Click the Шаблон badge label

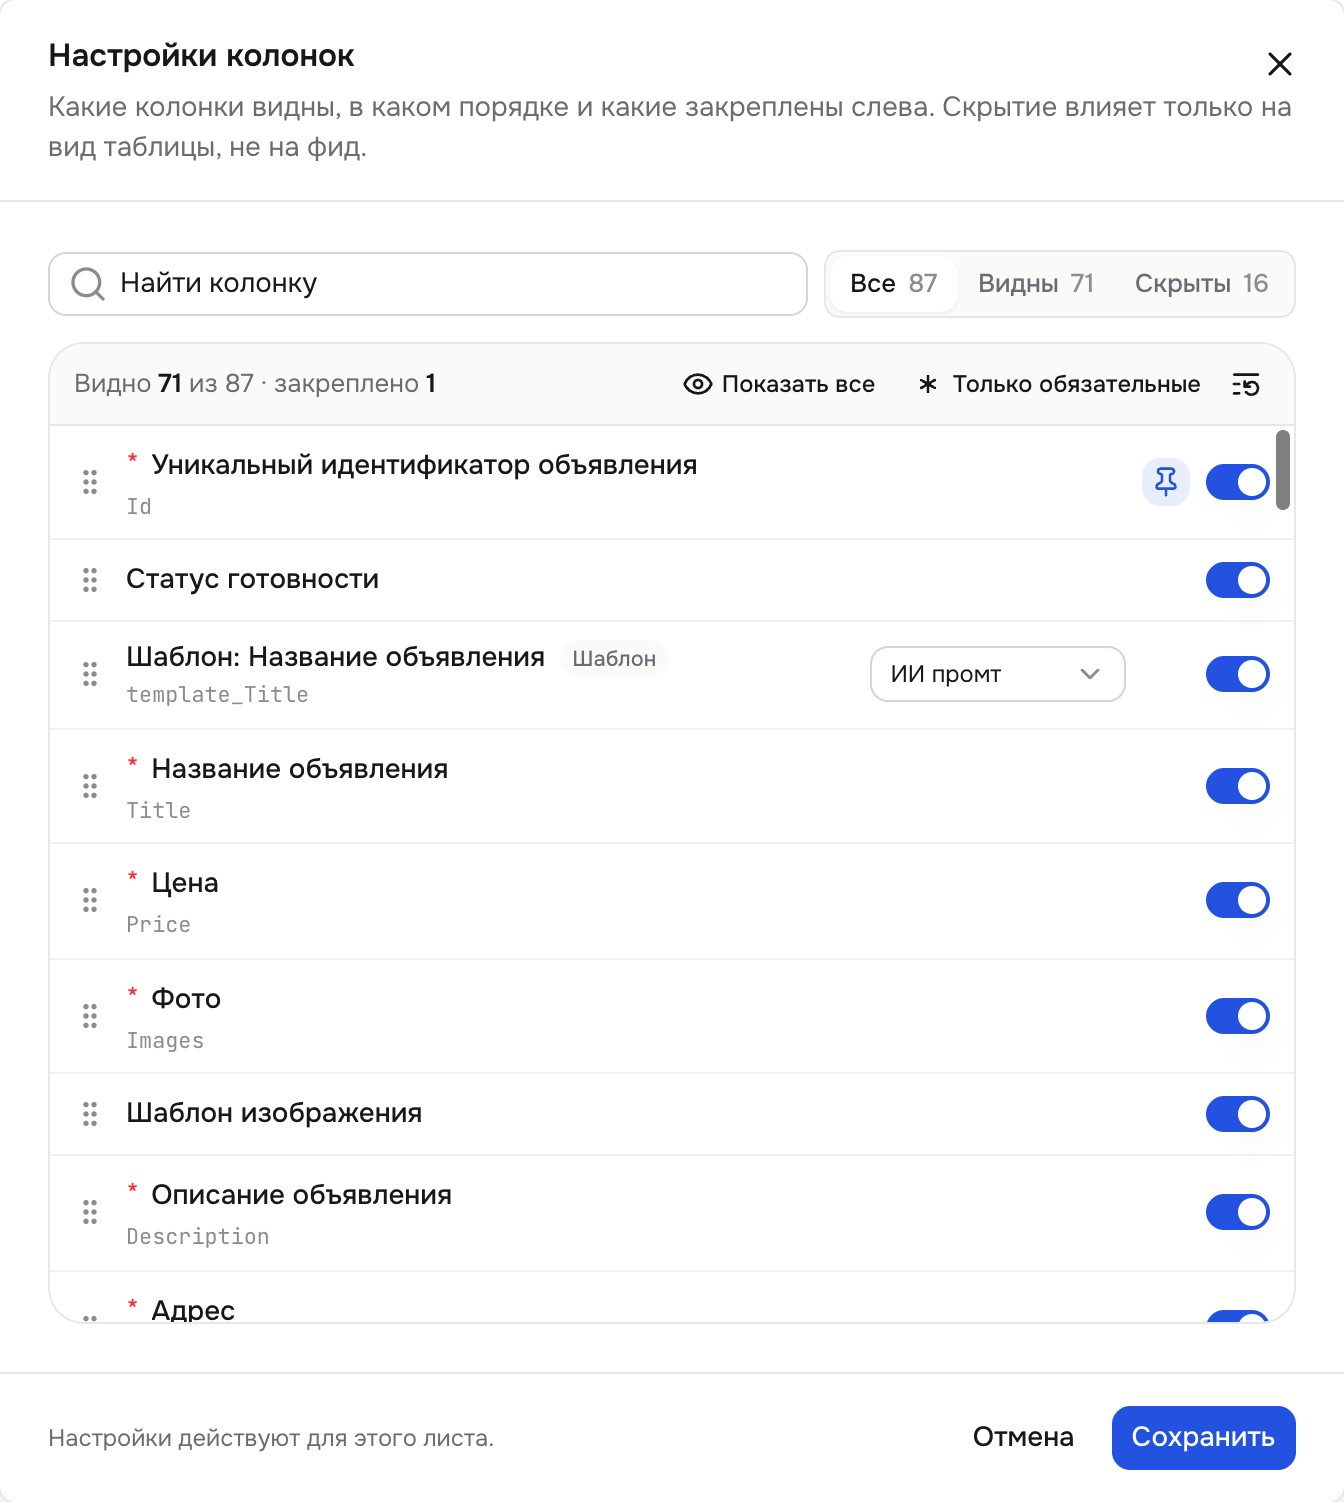[x=614, y=658]
